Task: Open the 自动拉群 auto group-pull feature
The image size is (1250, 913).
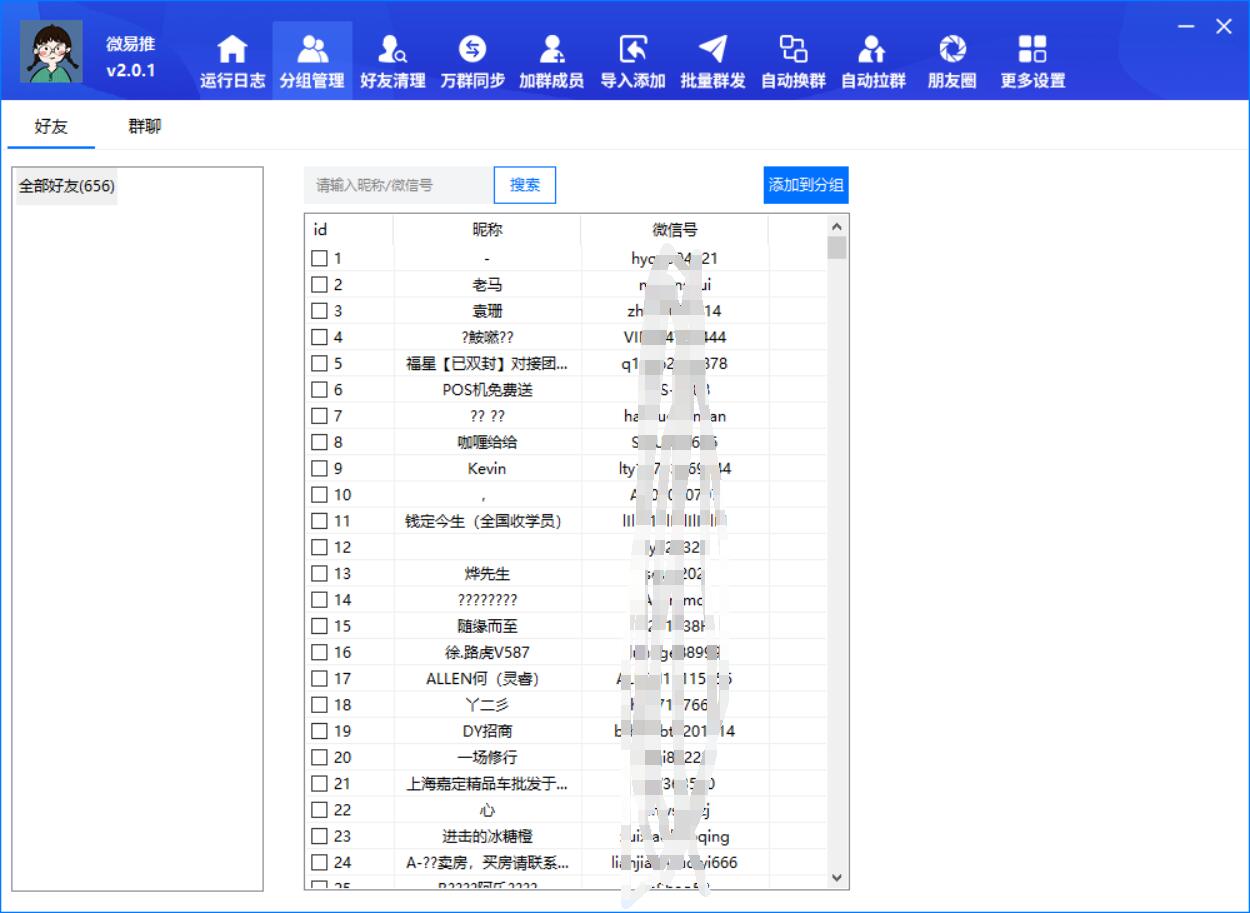Action: tap(872, 55)
